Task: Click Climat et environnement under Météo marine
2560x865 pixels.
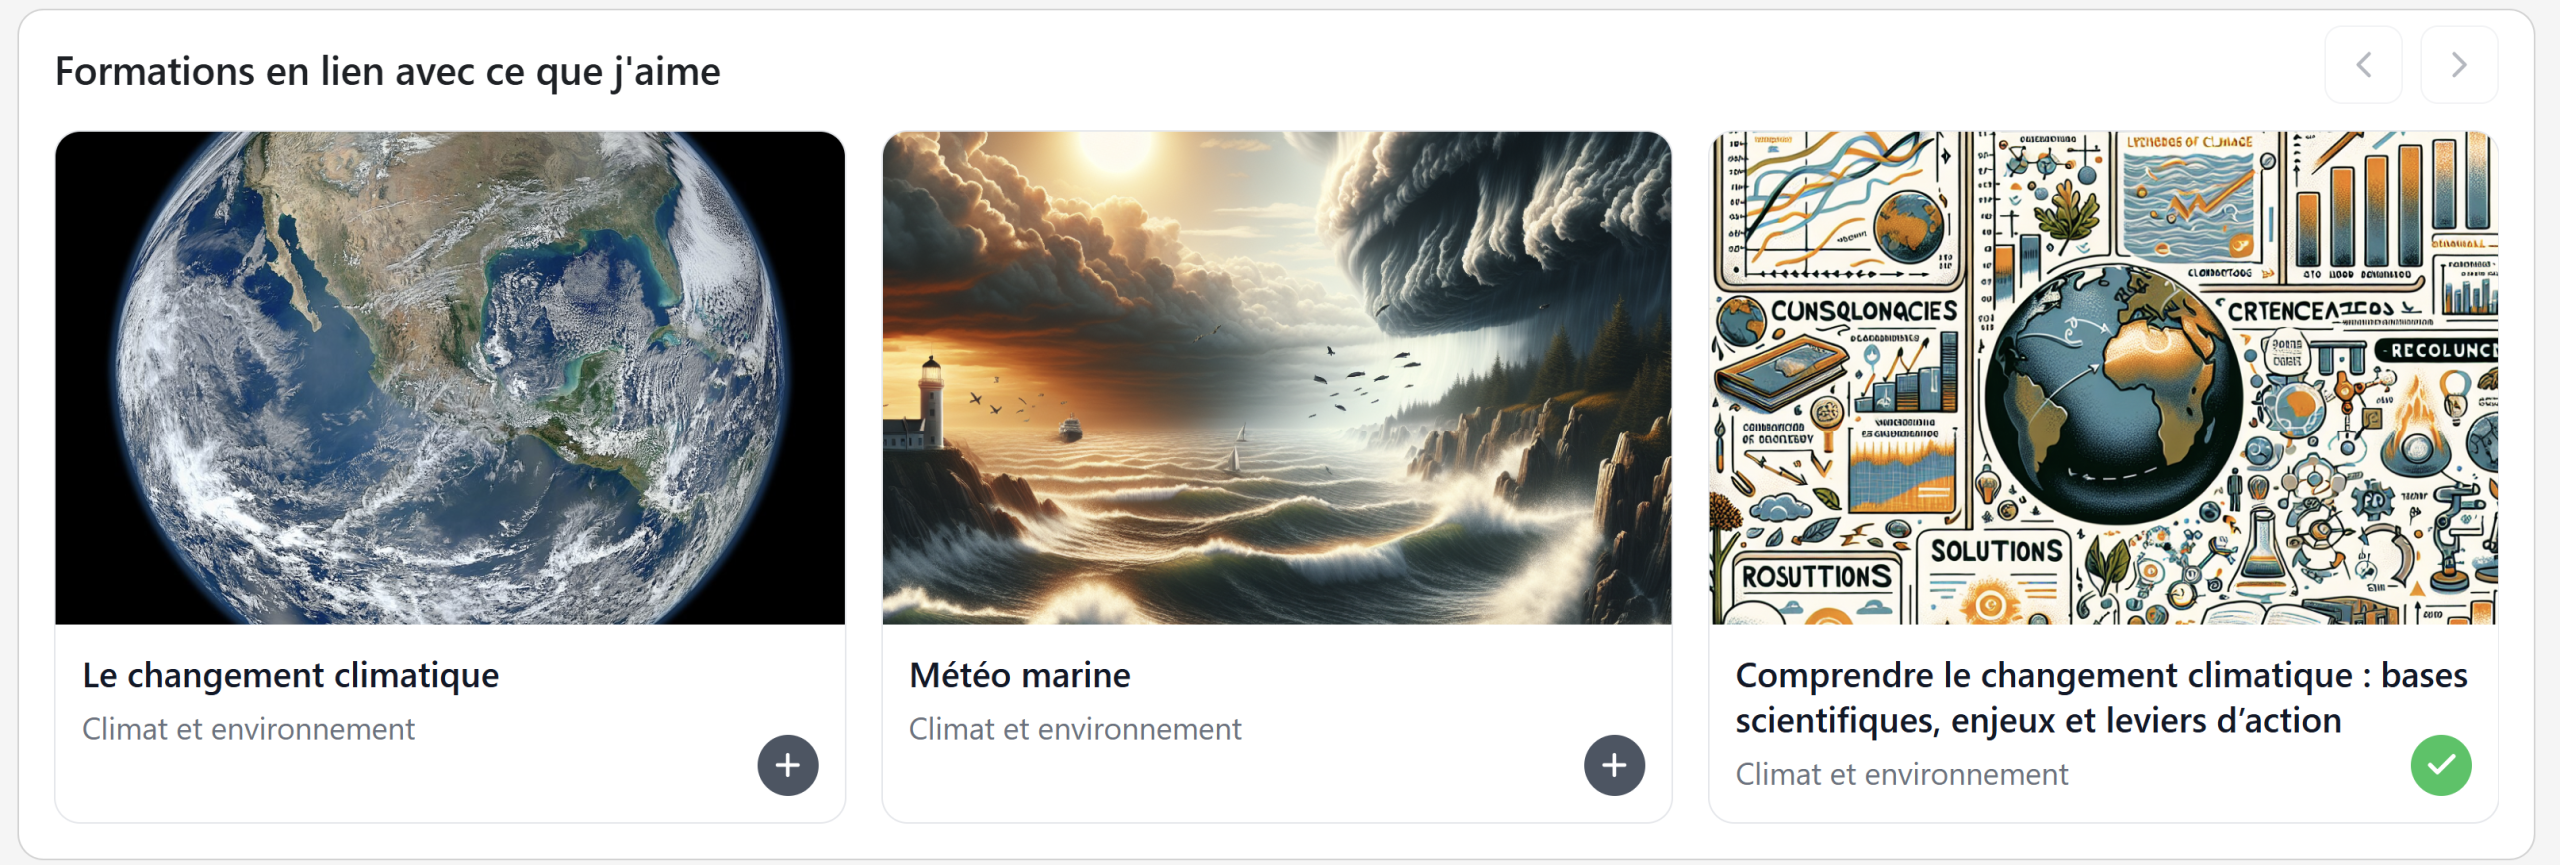Action: (1074, 730)
